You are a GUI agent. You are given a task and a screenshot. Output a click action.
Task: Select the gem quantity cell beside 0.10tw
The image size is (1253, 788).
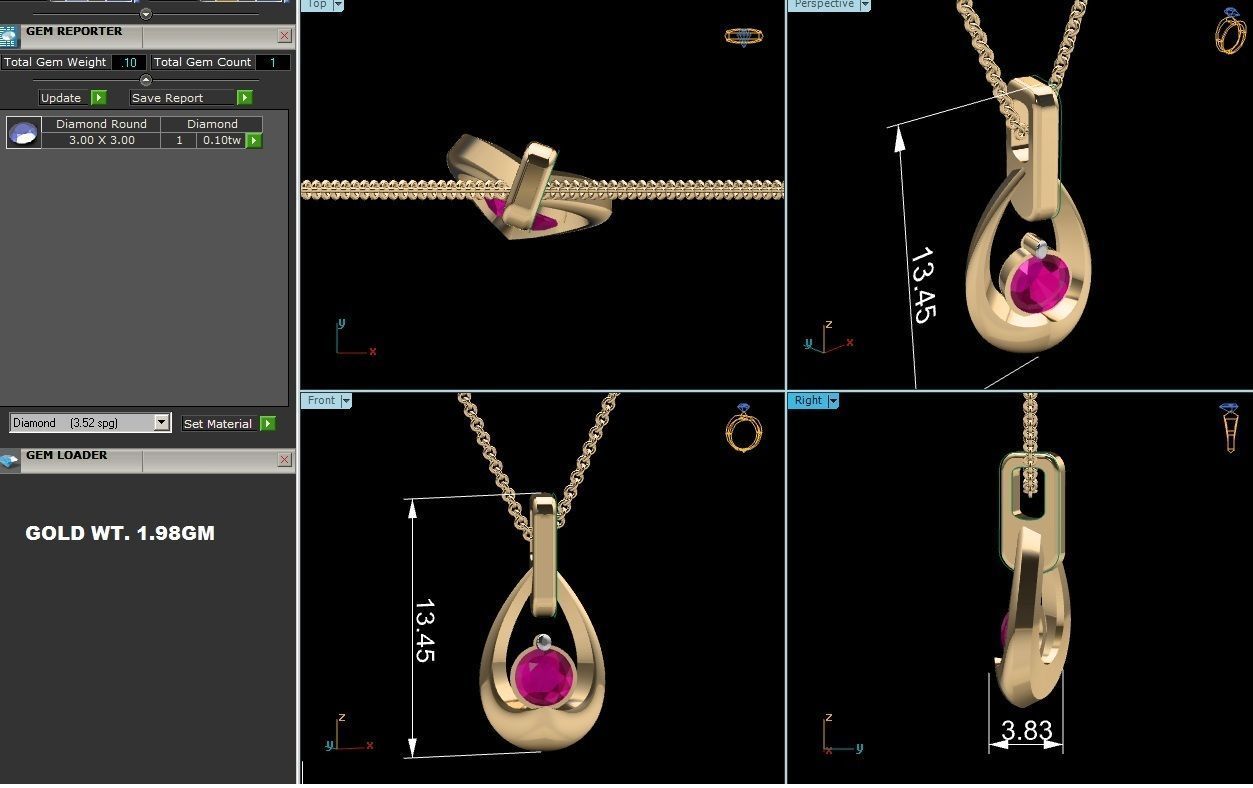[179, 140]
